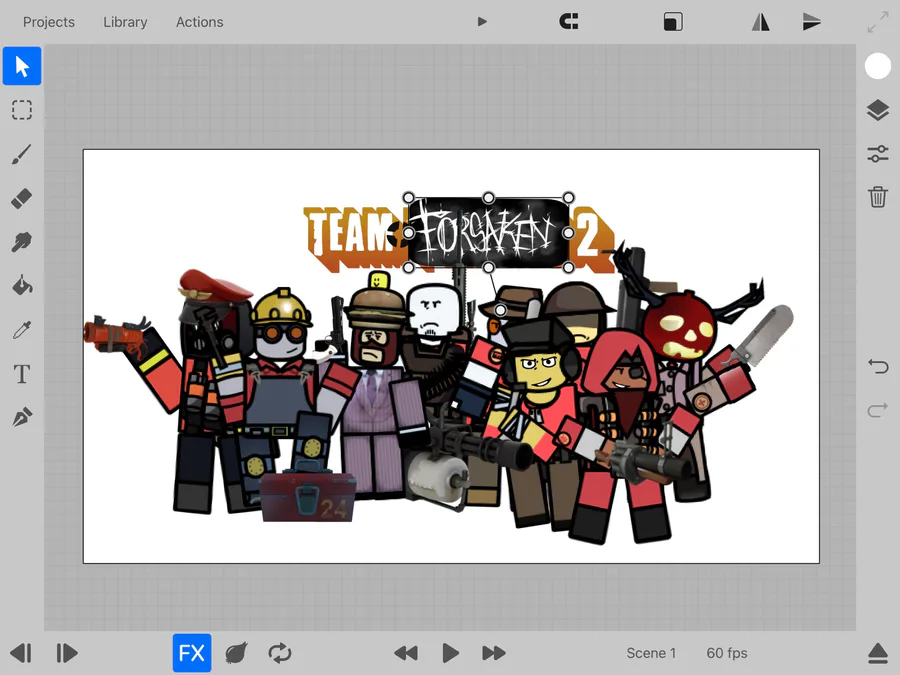Delete selection with the trash icon
The image size is (900, 675).
[x=878, y=197]
